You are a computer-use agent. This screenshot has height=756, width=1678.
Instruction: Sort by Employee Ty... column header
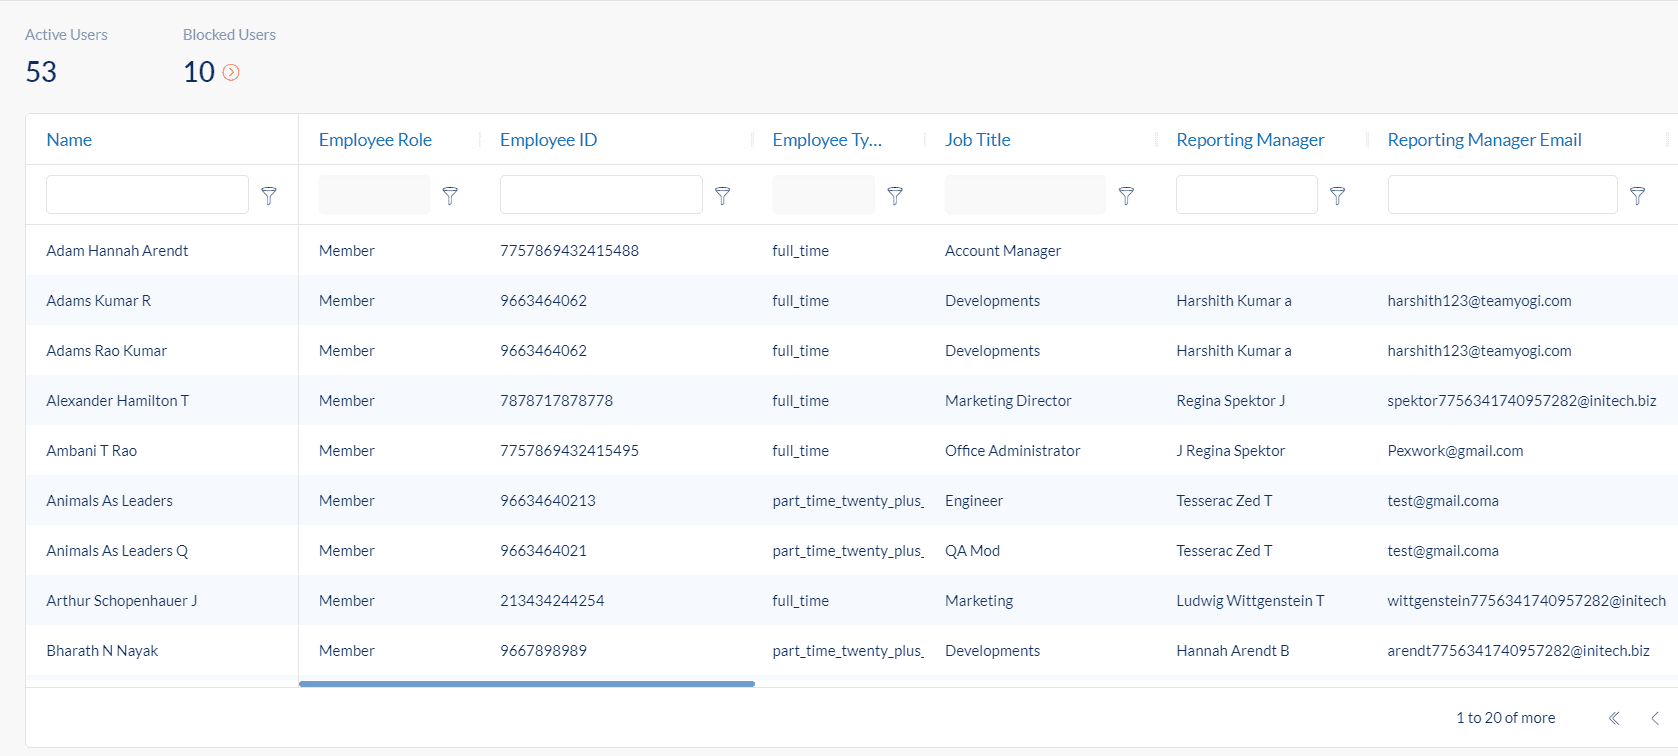point(827,140)
